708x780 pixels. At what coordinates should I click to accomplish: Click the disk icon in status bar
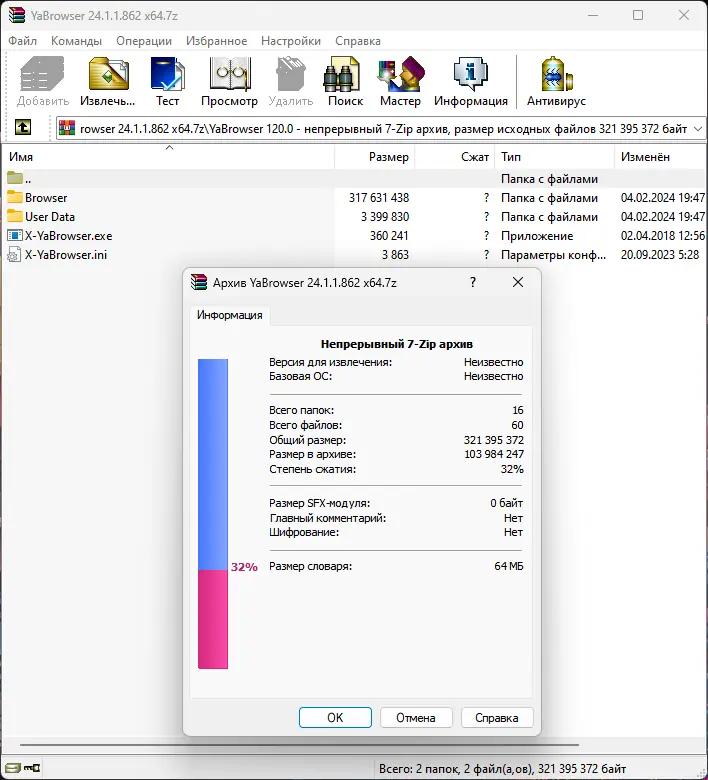[12, 768]
